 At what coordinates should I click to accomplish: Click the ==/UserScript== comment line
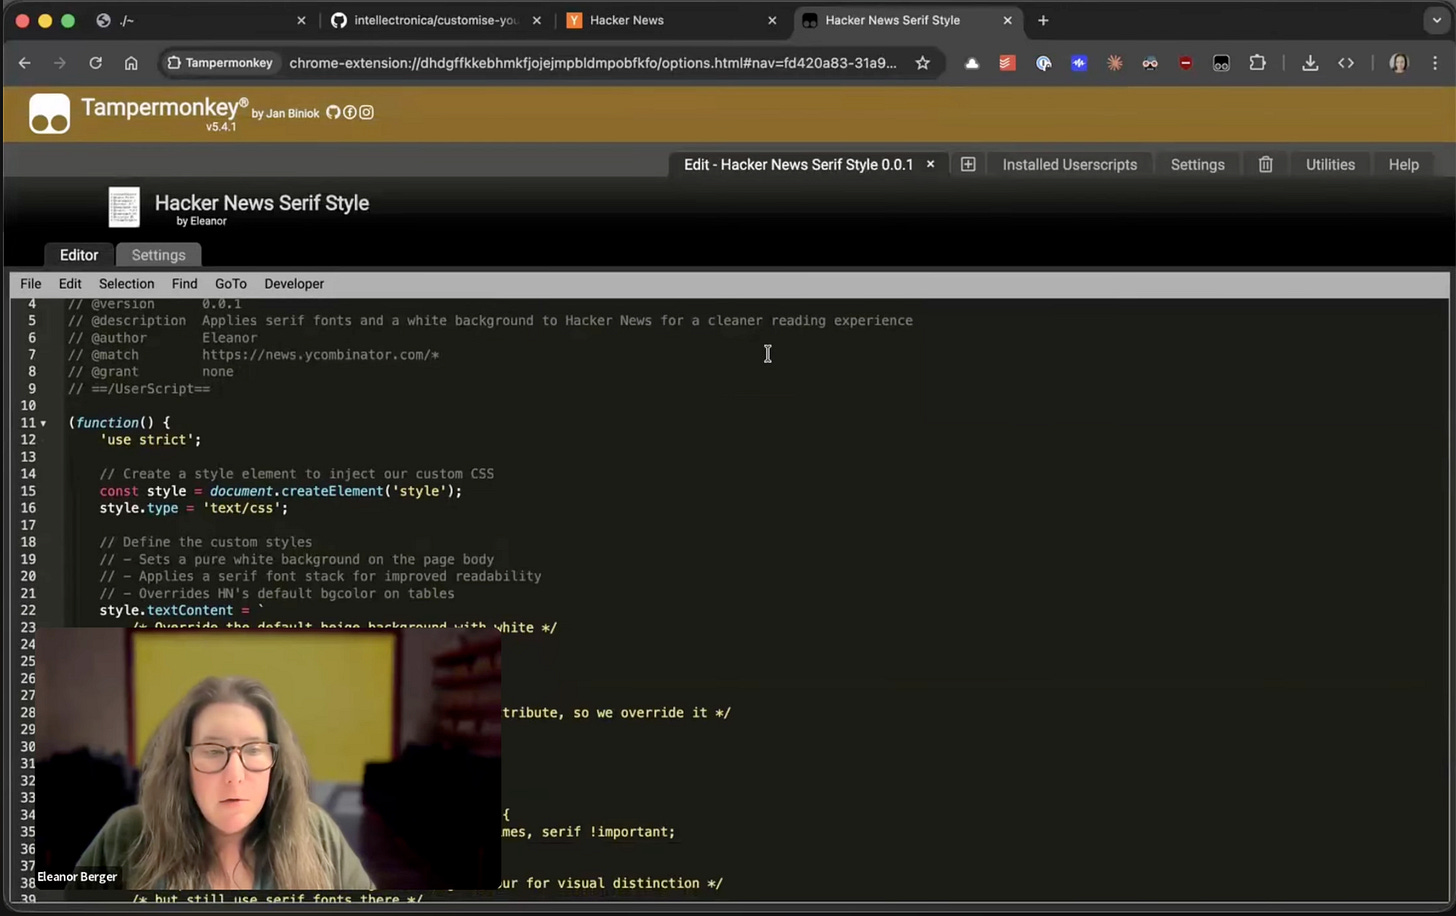click(139, 389)
